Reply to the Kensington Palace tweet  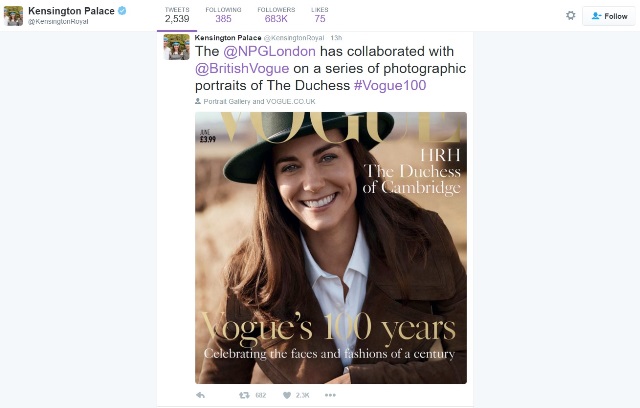click(200, 395)
